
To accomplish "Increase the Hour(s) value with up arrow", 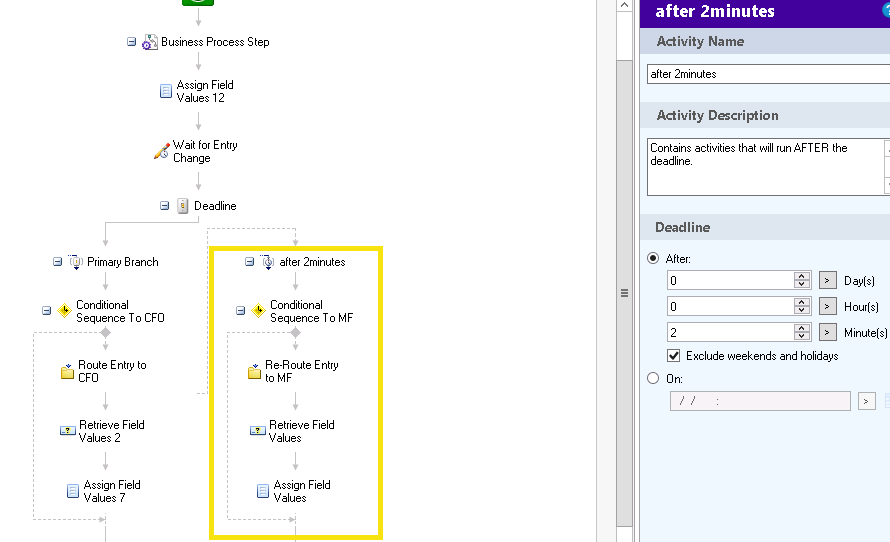I will [802, 302].
